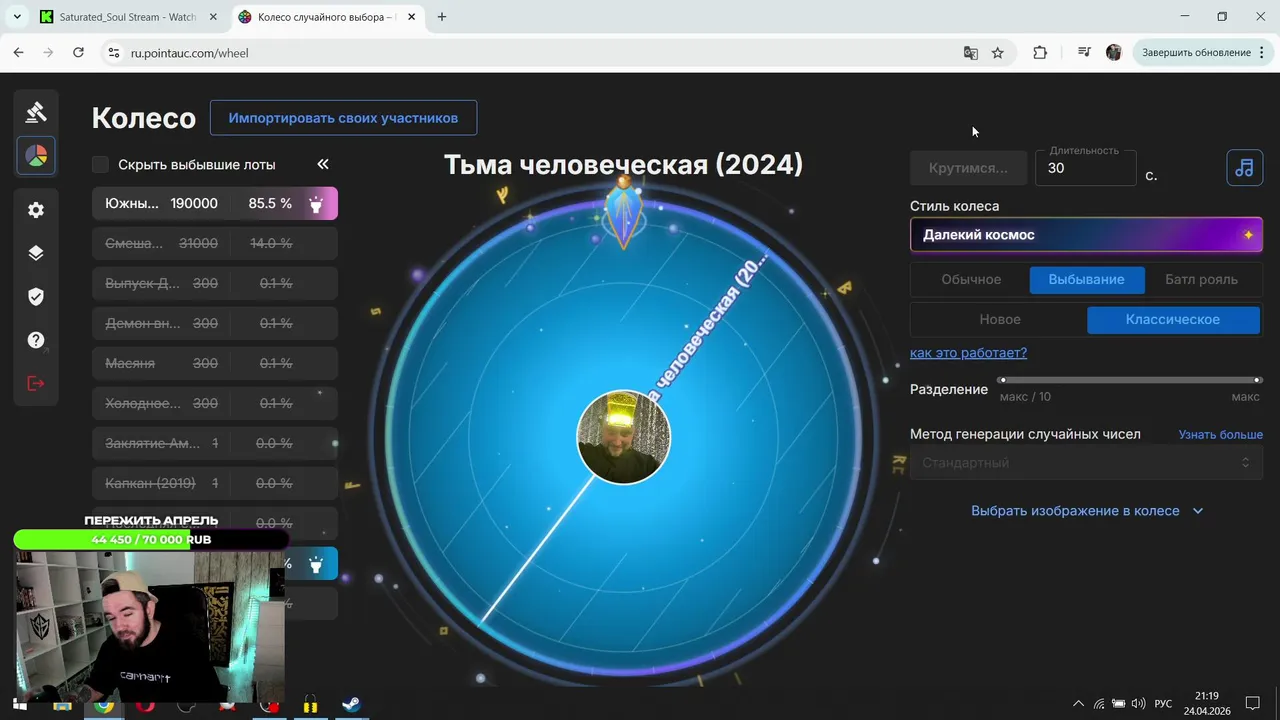Viewport: 1280px width, 720px height.
Task: Select the Холодное... lot row
Action: point(215,404)
